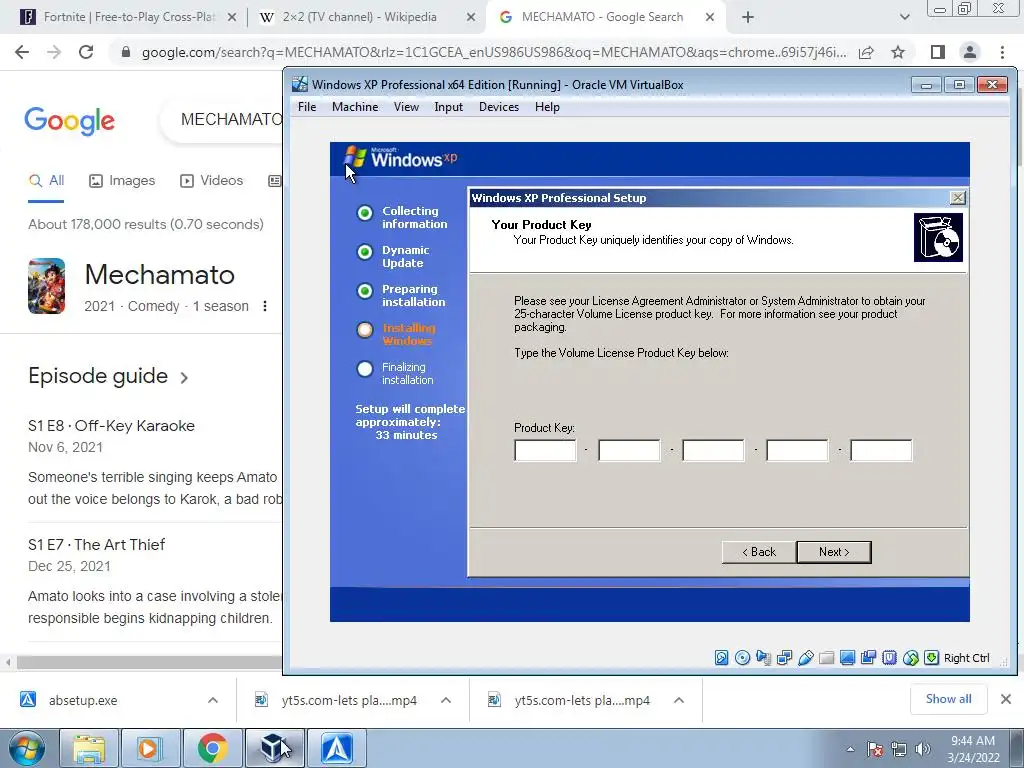This screenshot has width=1024, height=768.
Task: Click the Google page horizontal scrollbar
Action: 149,662
